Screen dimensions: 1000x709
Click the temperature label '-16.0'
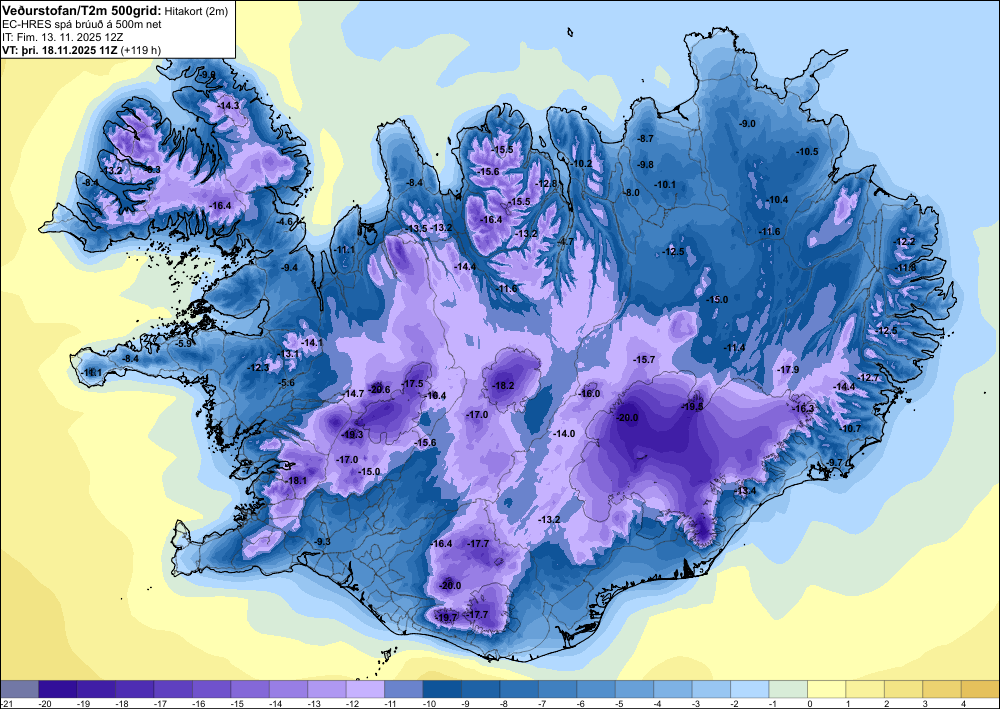589,394
